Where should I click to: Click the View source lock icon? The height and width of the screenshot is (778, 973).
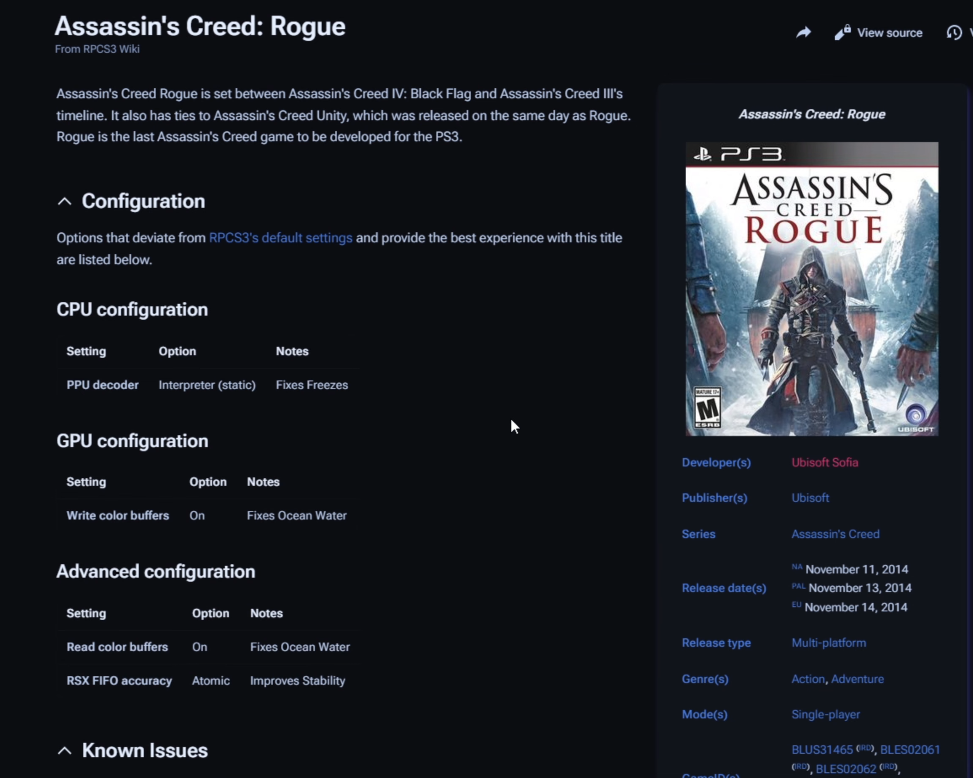[x=842, y=32]
